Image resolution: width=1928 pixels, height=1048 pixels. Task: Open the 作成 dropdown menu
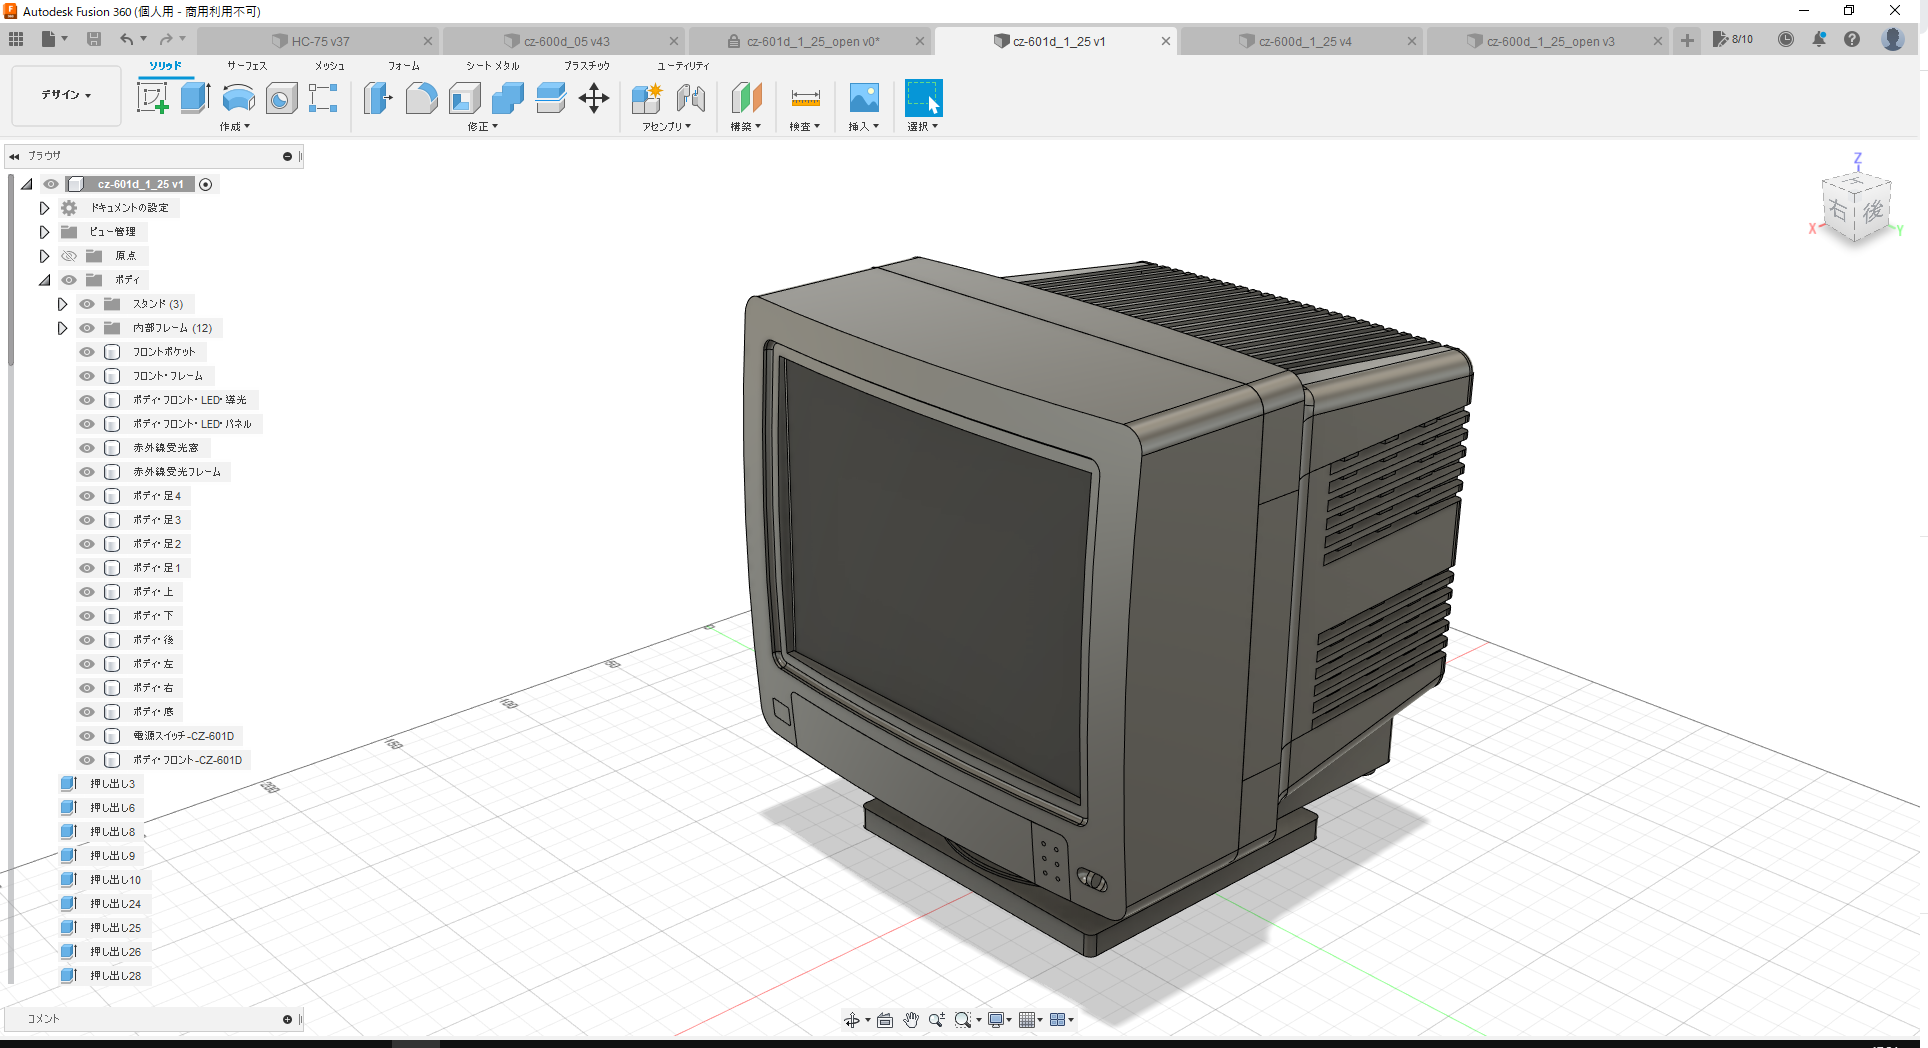[234, 126]
